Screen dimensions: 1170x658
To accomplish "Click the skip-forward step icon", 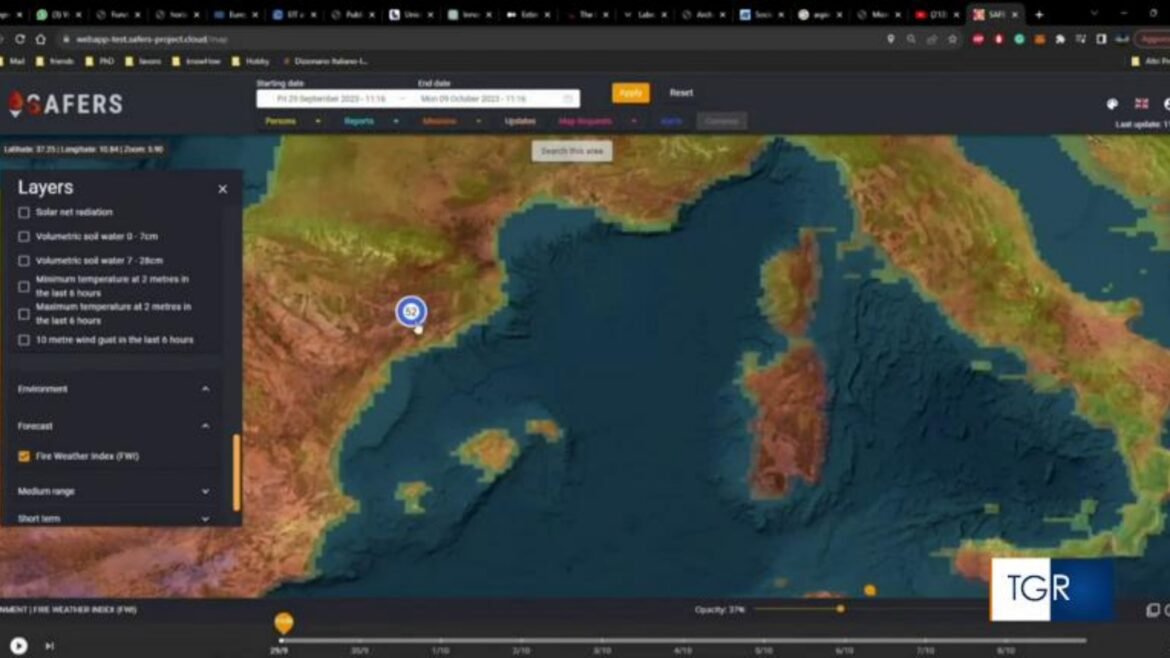I will coord(49,646).
